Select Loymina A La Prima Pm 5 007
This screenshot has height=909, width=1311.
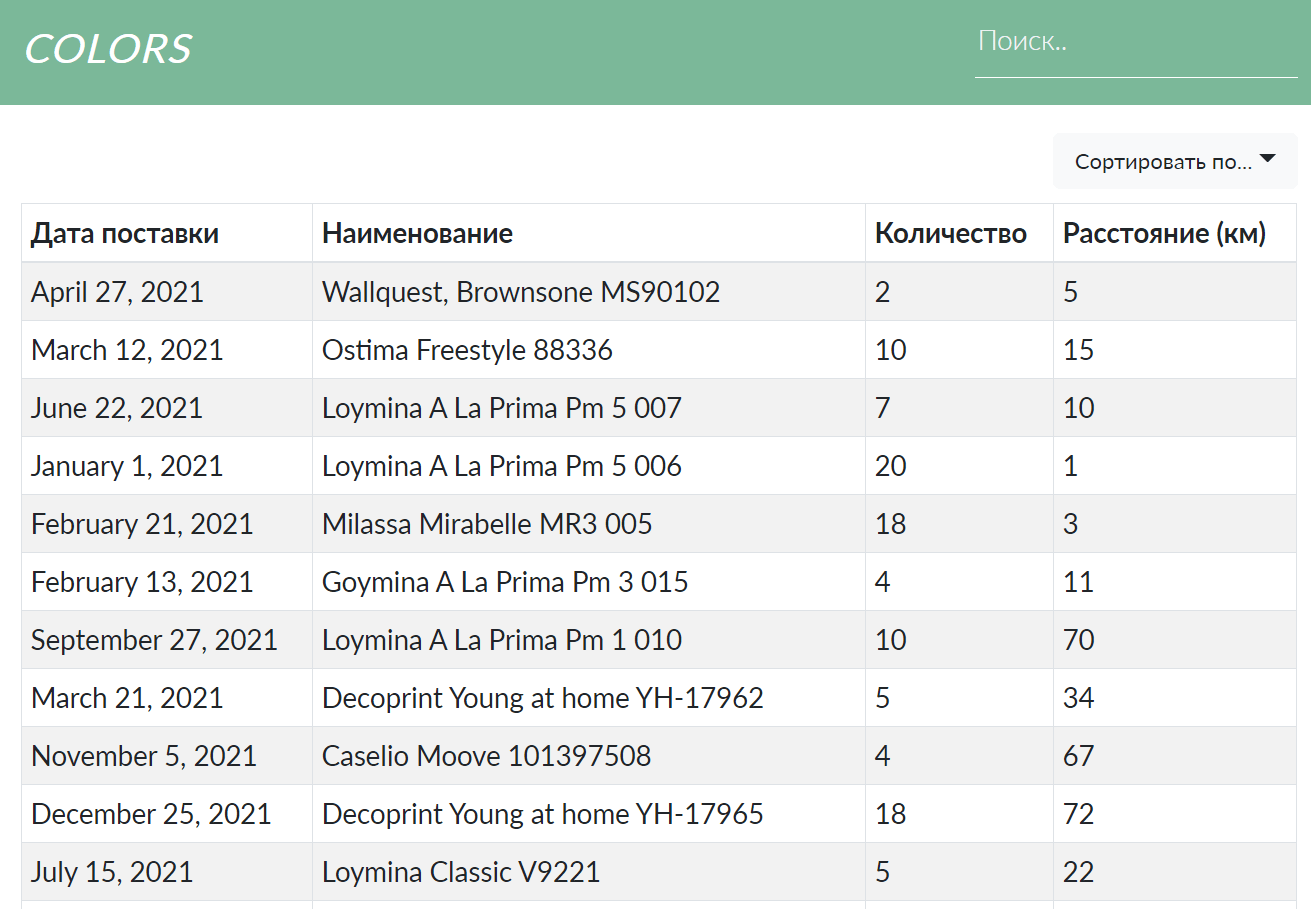coord(589,408)
